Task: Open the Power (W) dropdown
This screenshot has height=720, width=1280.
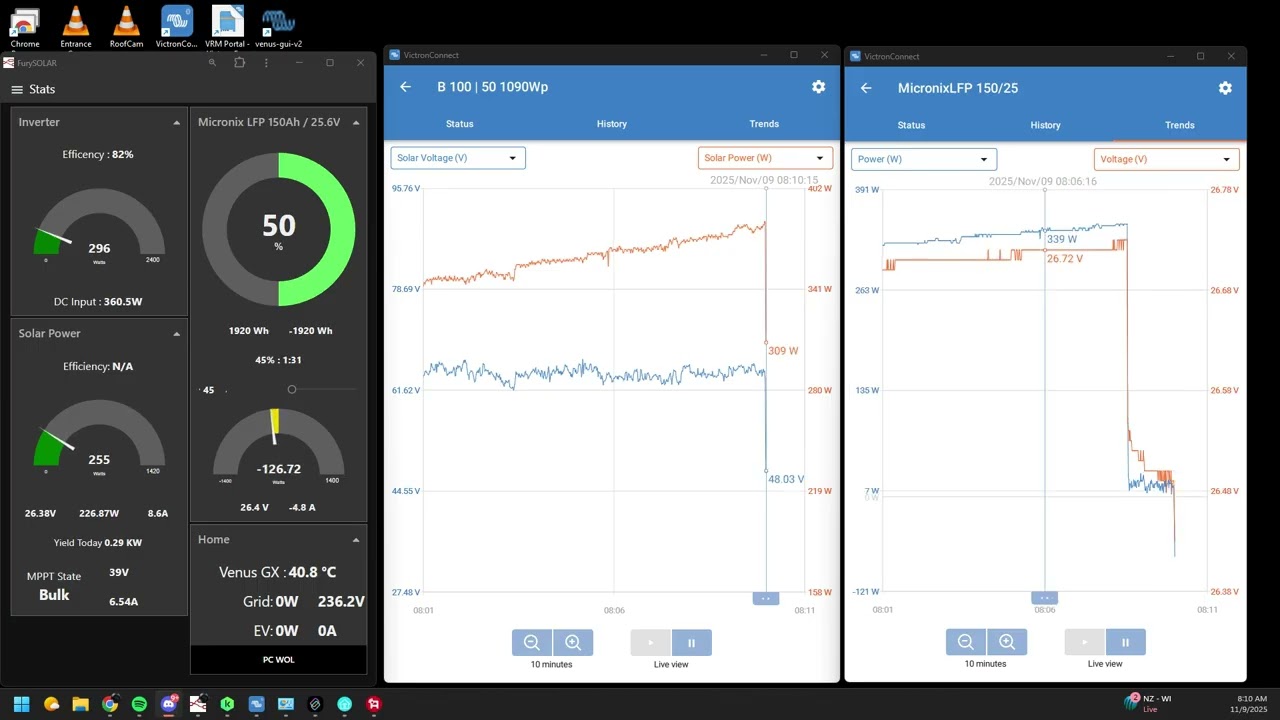Action: [924, 159]
